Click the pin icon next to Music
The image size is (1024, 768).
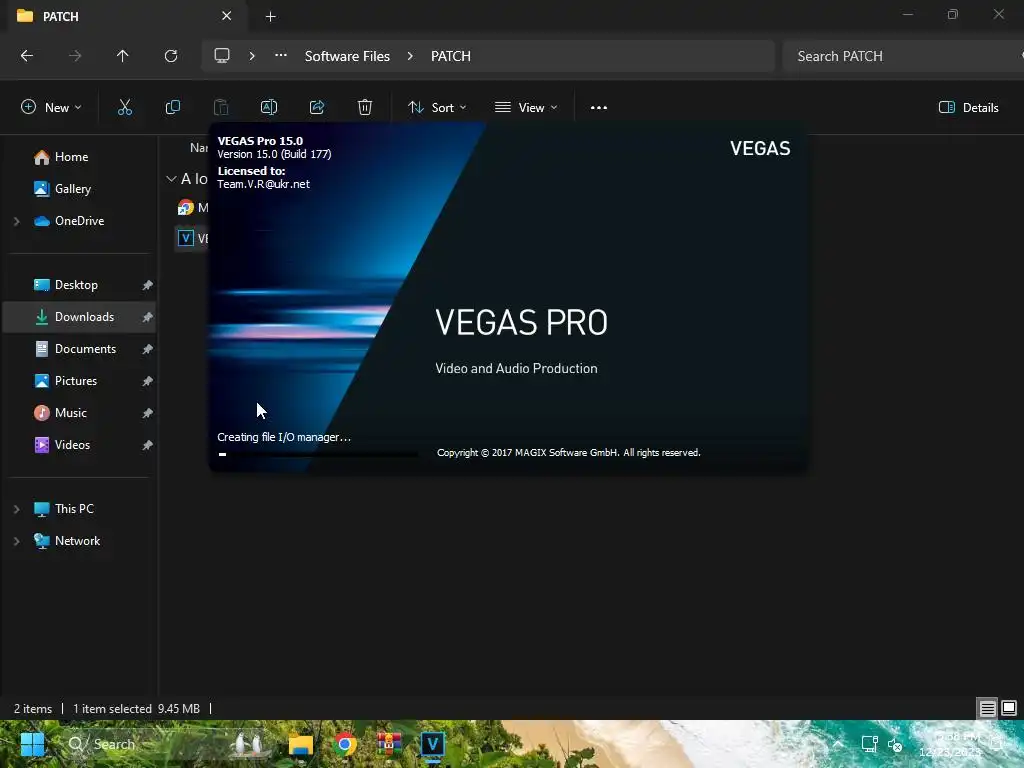148,413
